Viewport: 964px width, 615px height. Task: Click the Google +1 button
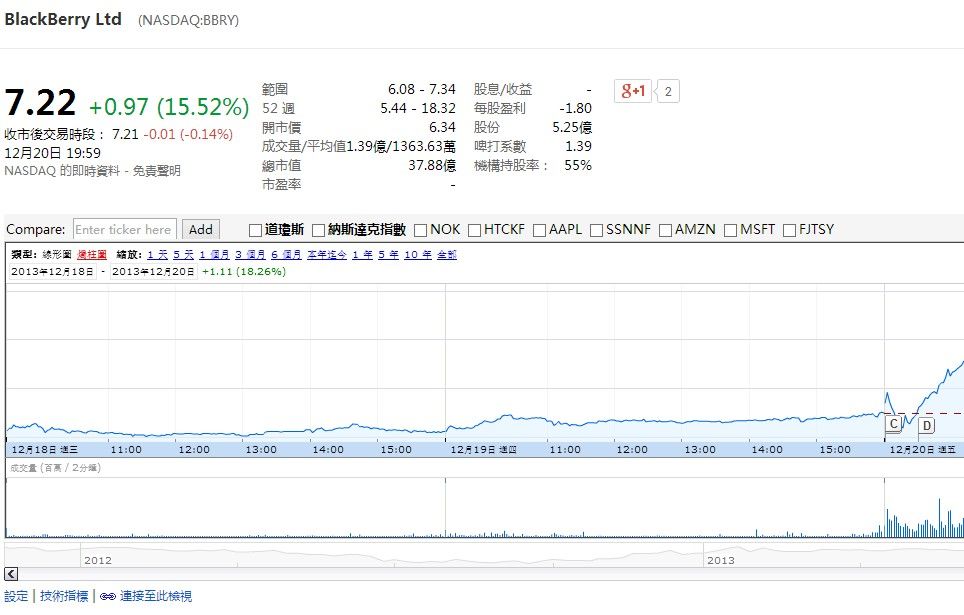click(x=633, y=91)
